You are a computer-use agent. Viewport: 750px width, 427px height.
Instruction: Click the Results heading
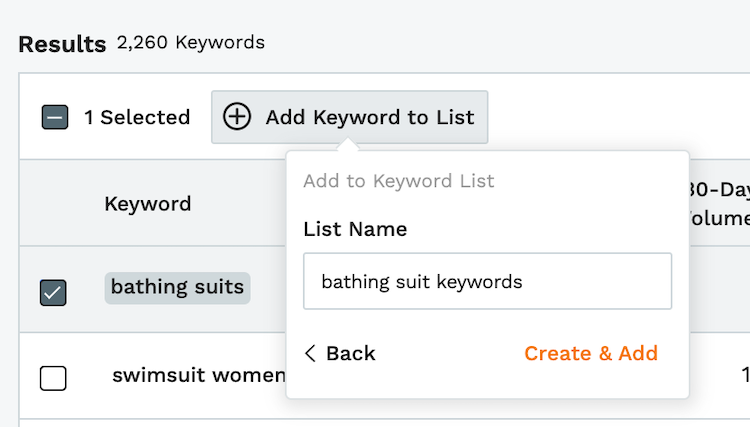(62, 44)
